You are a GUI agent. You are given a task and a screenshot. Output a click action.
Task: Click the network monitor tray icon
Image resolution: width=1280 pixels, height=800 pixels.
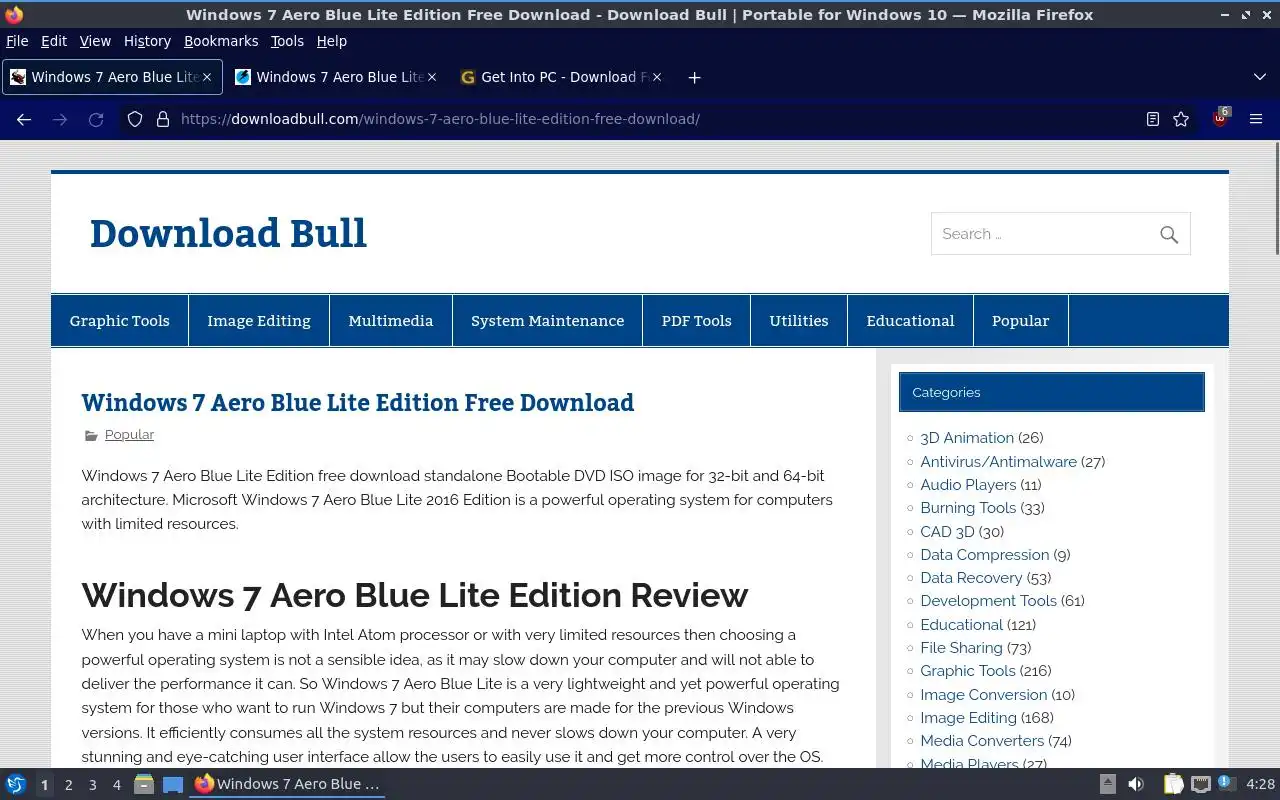[1201, 784]
